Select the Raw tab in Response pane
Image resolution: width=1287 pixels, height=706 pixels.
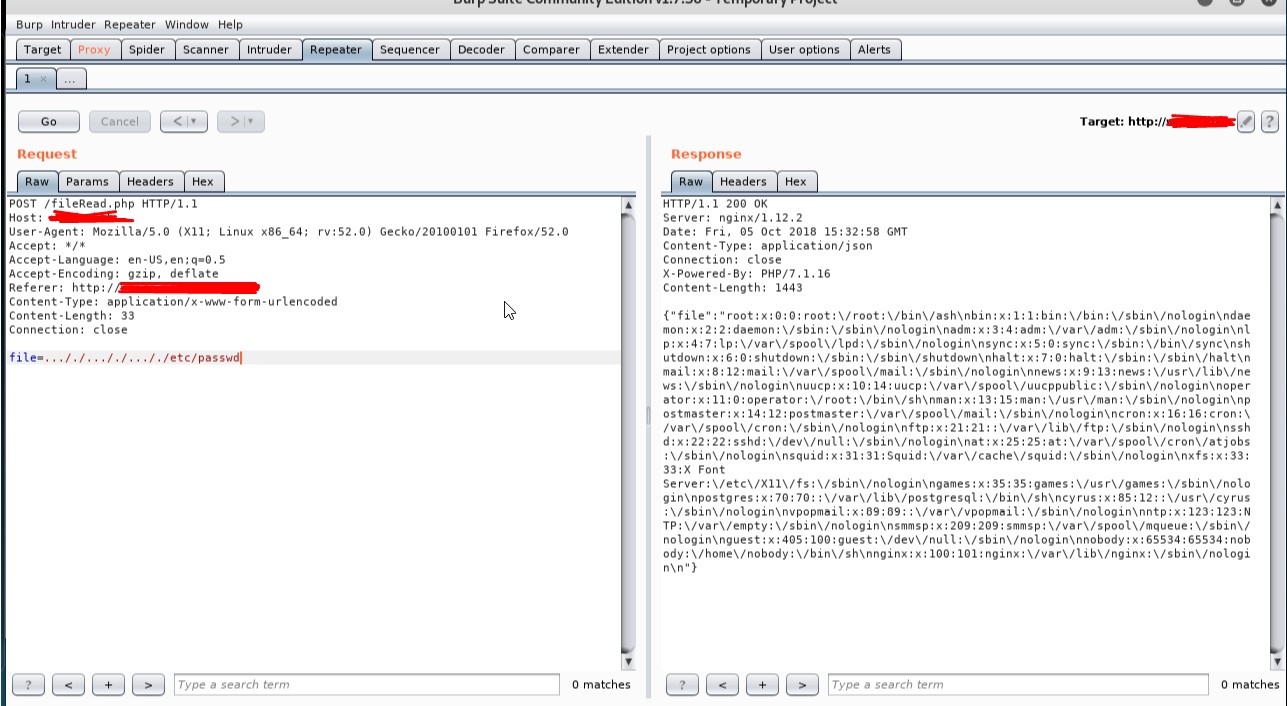click(691, 181)
